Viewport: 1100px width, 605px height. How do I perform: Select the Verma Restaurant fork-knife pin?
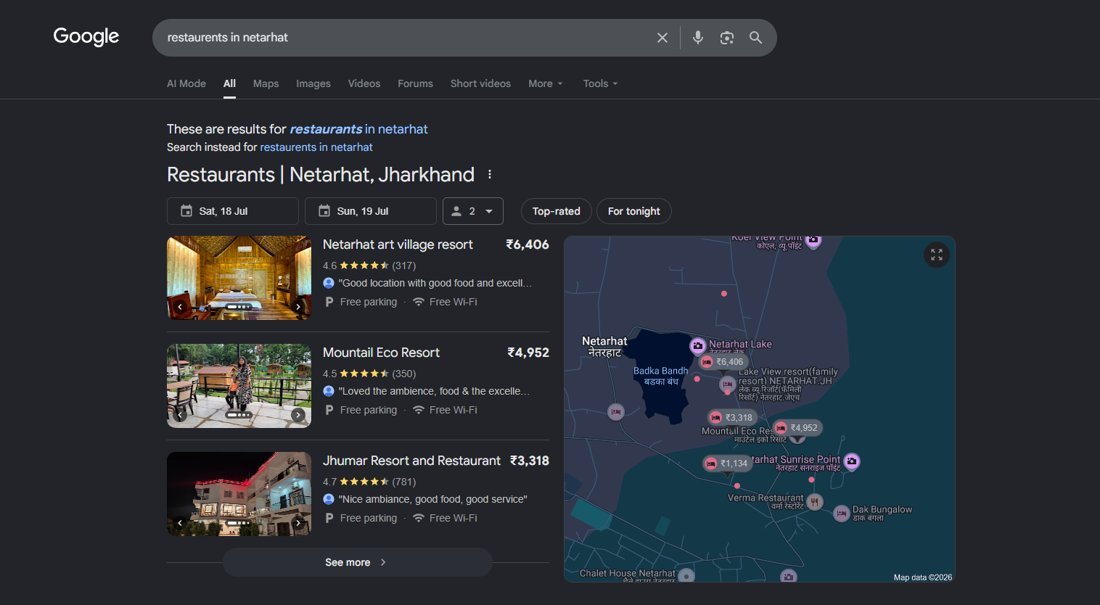[814, 502]
